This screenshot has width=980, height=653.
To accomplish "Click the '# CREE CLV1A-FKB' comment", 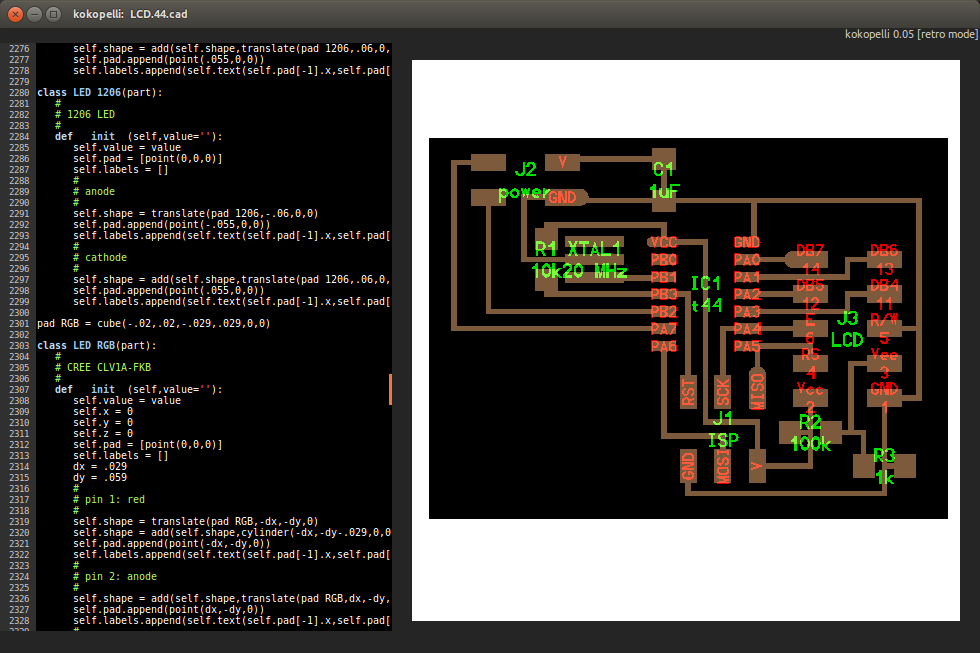I will (102, 367).
